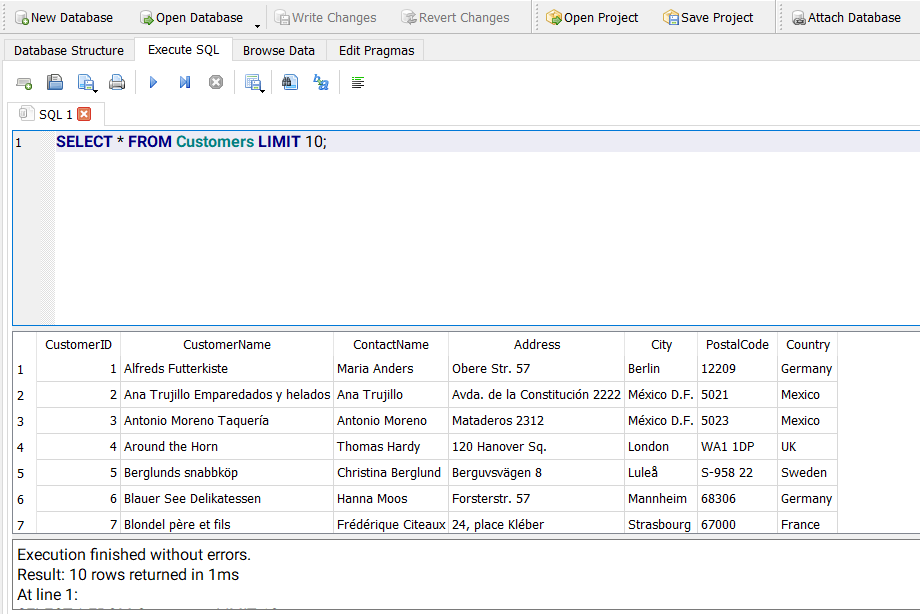The width and height of the screenshot is (920, 614).
Task: Click the CustomerName column header
Action: pos(227,345)
